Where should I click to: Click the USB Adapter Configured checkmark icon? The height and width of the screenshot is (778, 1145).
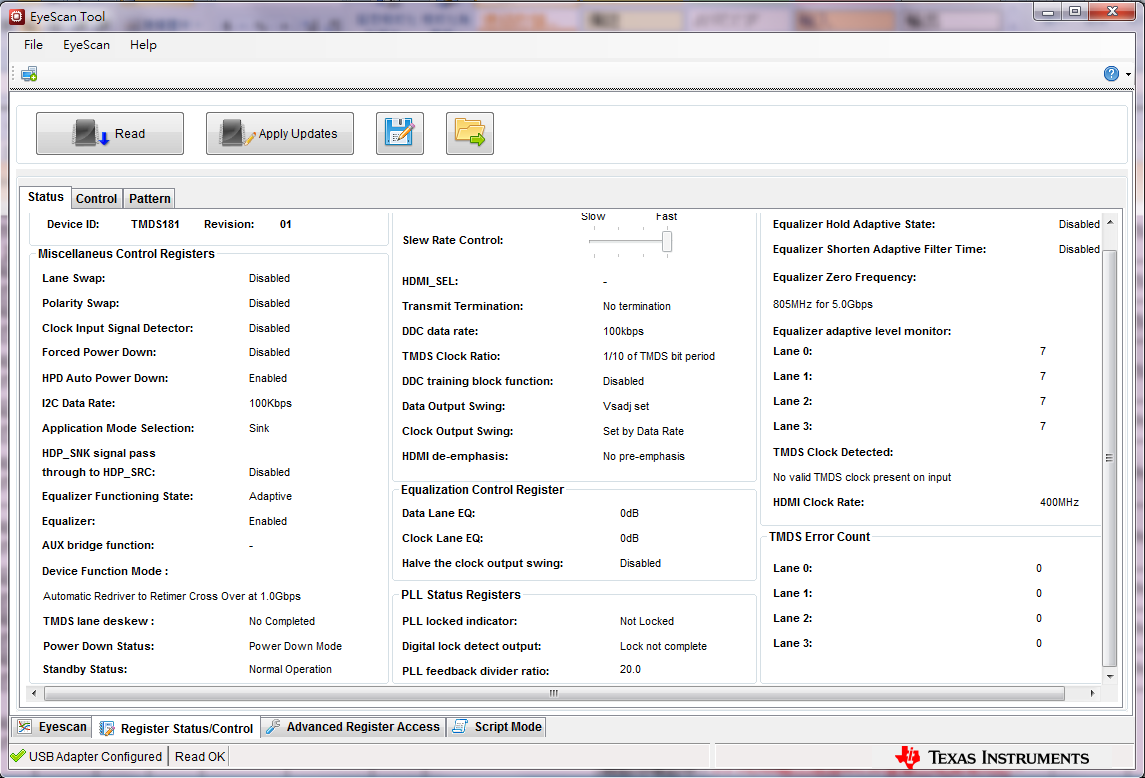(x=18, y=756)
